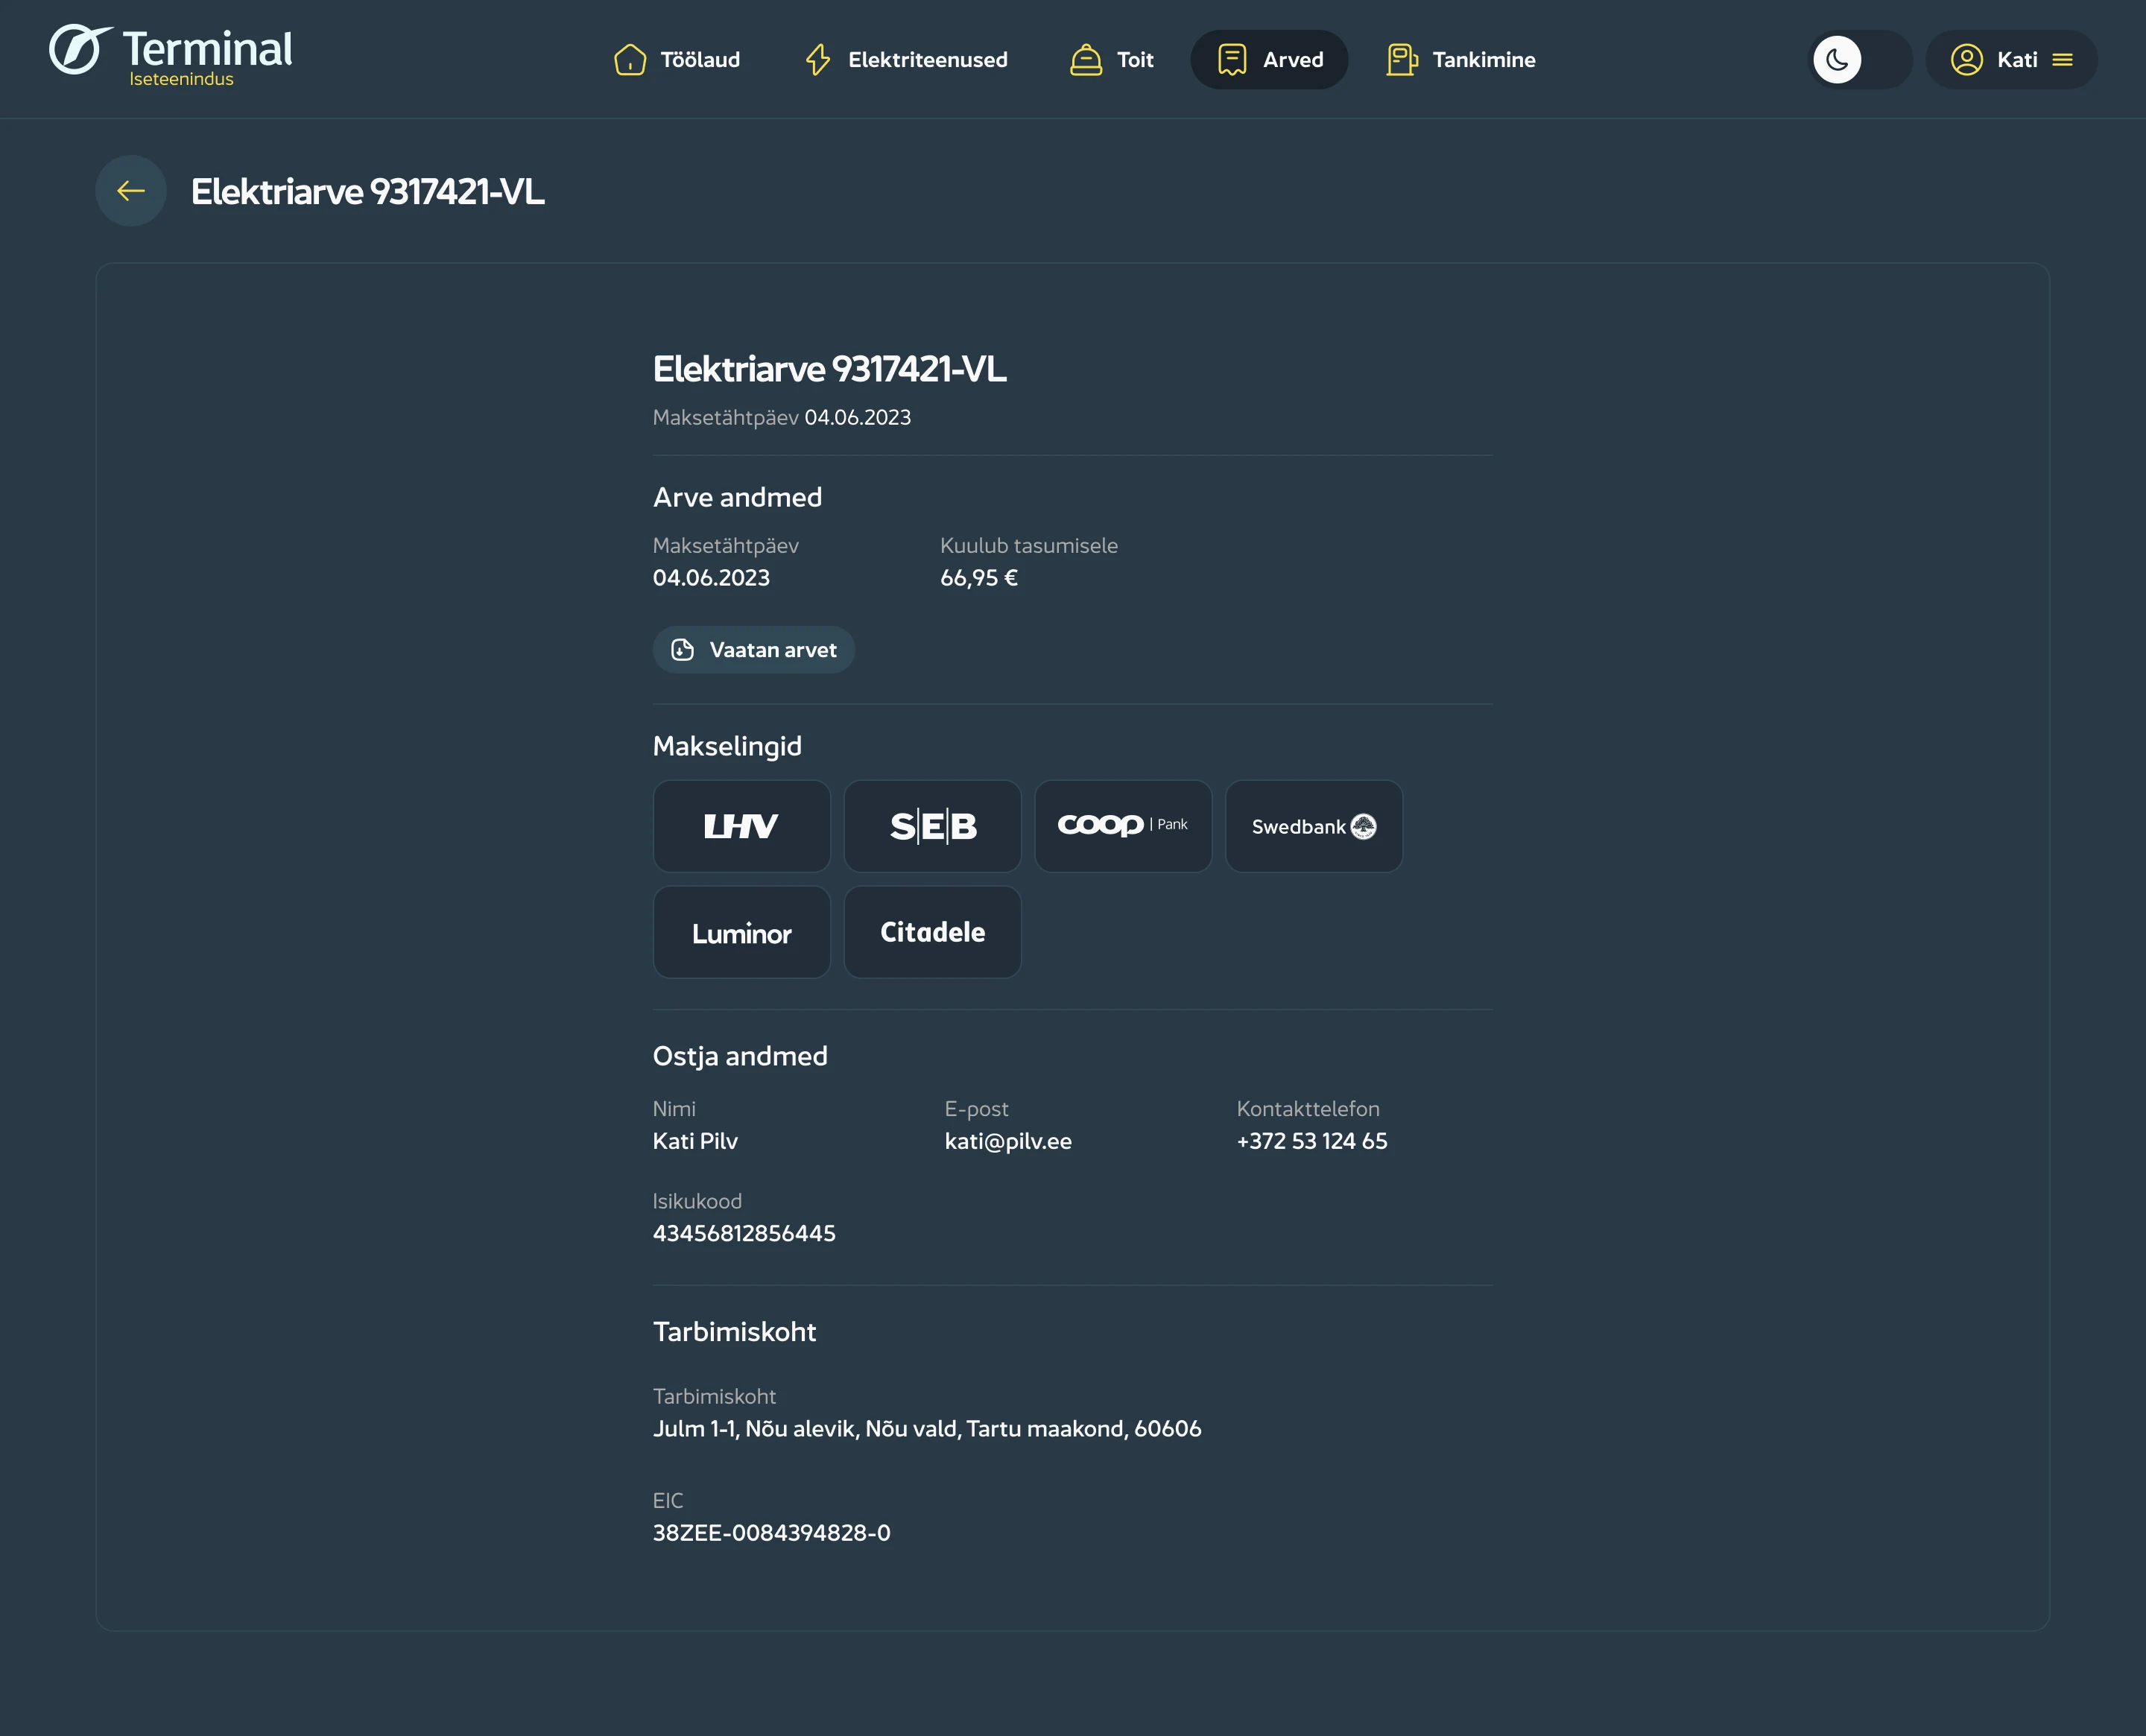Click the Toit food bell icon
This screenshot has width=2146, height=1736.
click(x=1086, y=60)
